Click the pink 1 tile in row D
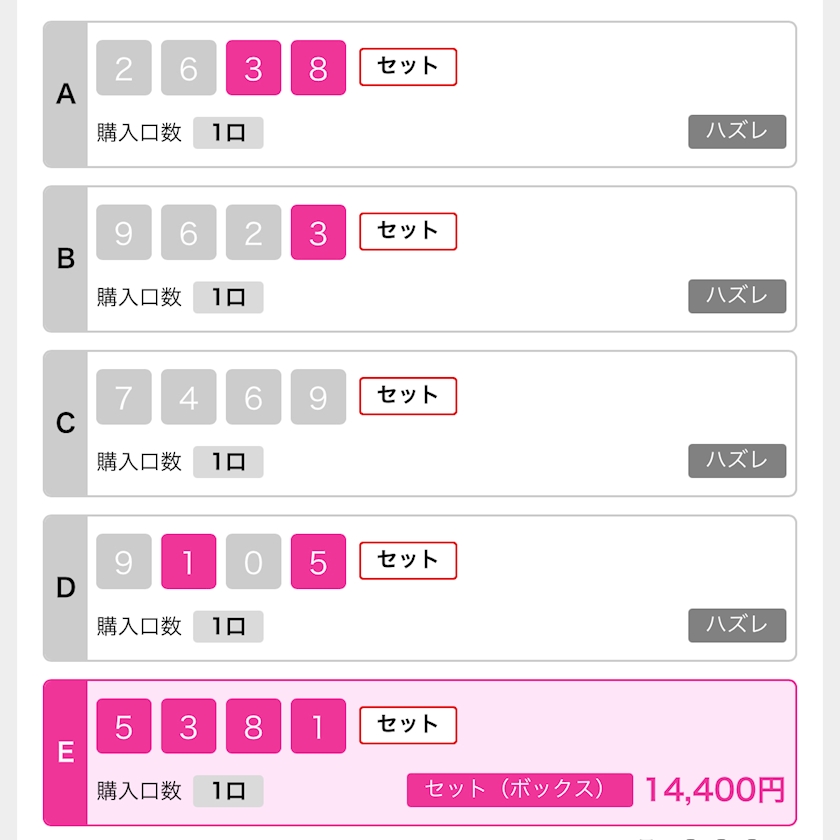 coord(188,562)
